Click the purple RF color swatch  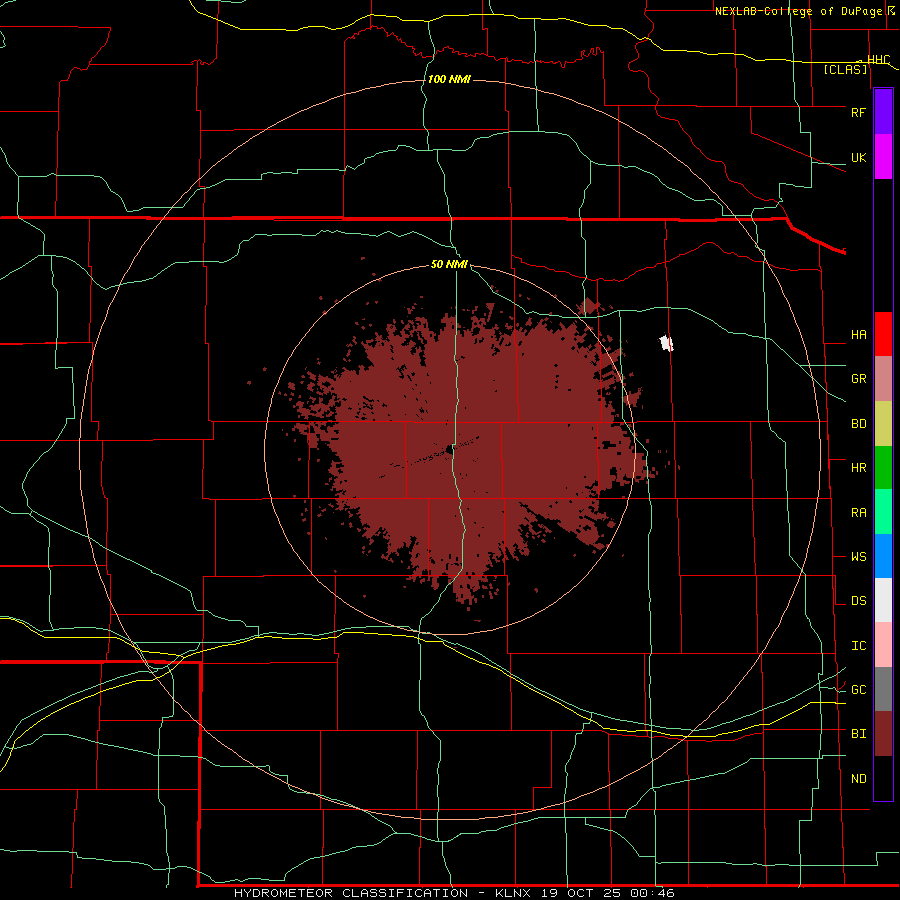pos(883,112)
